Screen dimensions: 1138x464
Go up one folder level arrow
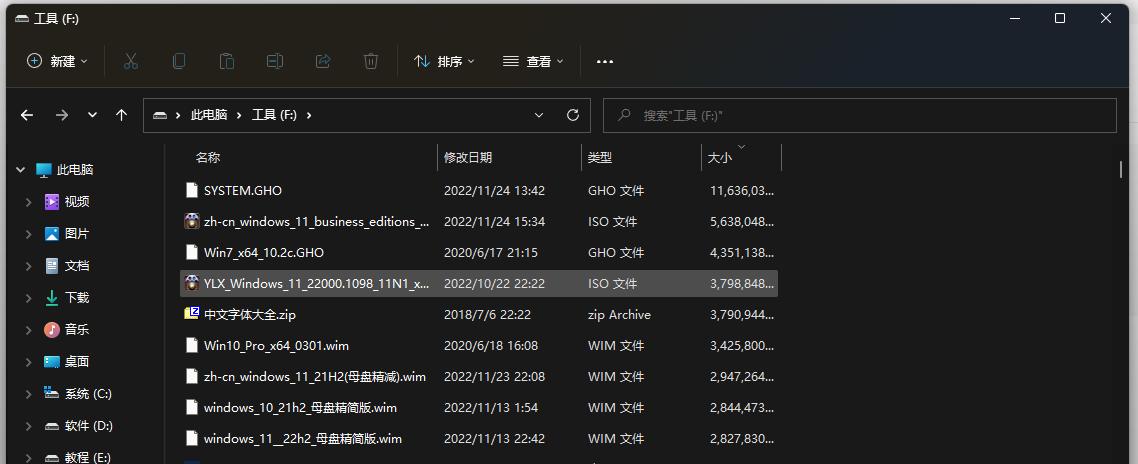(x=121, y=115)
